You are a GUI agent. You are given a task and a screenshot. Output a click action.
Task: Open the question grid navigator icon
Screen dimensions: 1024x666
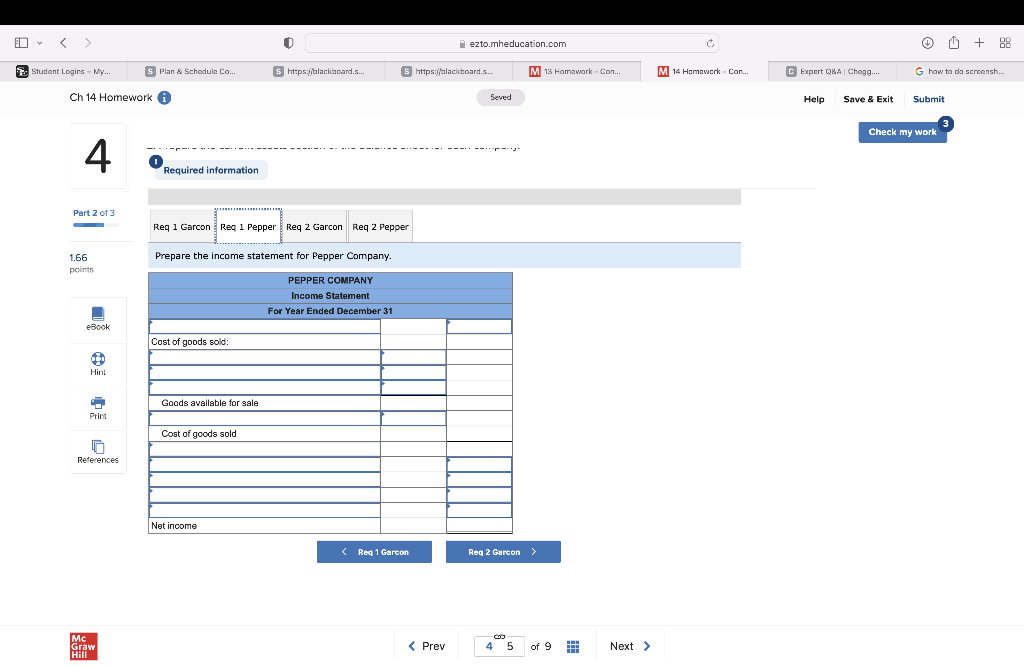coord(573,646)
